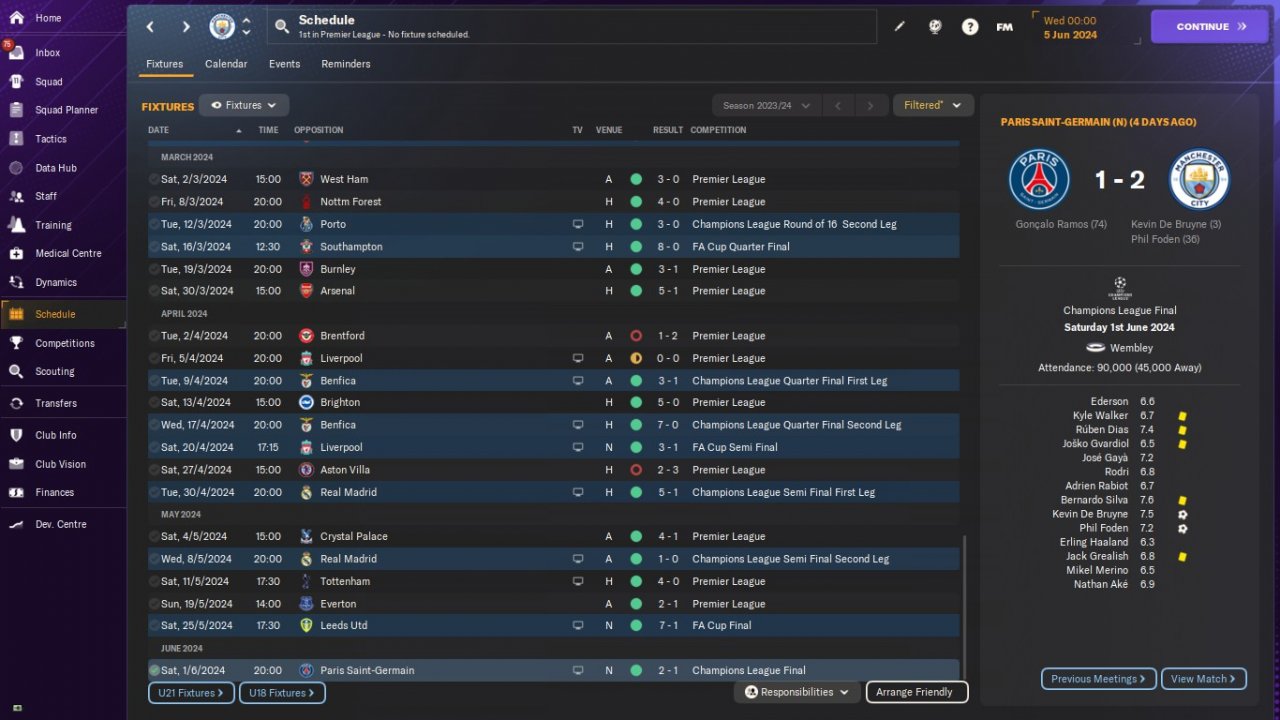Image resolution: width=1280 pixels, height=720 pixels.
Task: Tick the Aston Villa row selector circle
Action: [154, 470]
